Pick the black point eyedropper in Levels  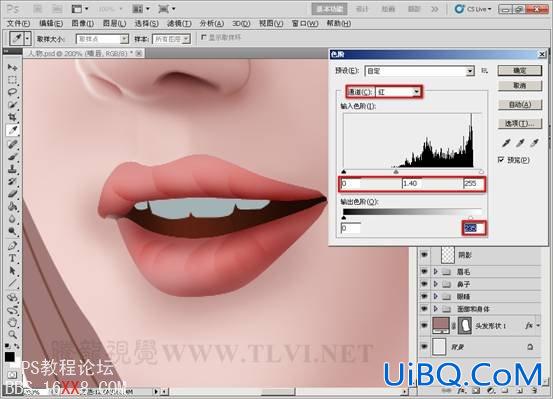point(506,143)
